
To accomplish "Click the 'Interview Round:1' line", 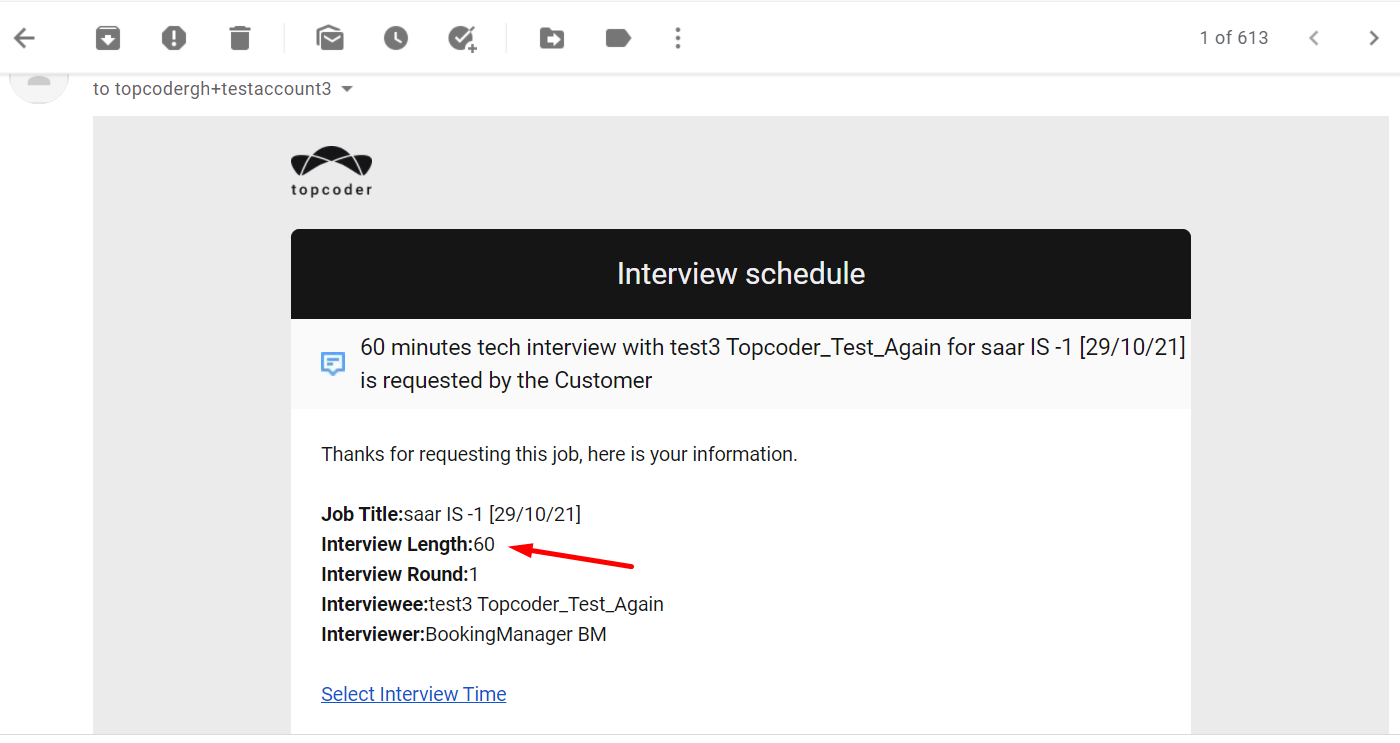I will click(x=400, y=574).
